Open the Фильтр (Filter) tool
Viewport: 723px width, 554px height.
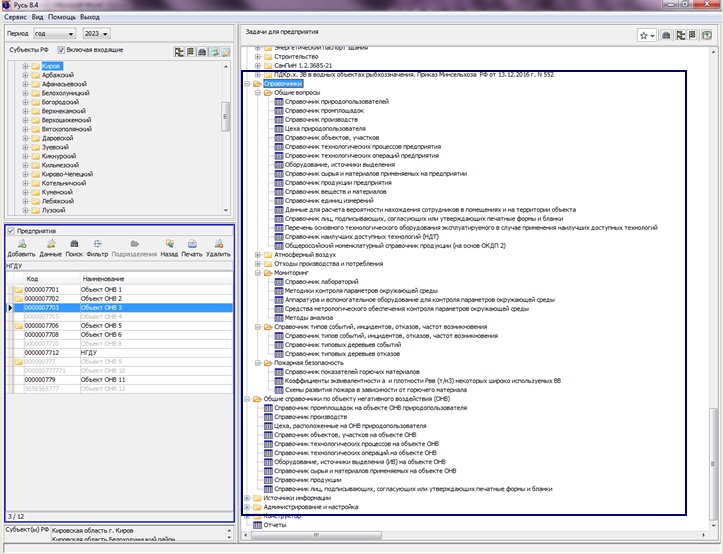99,245
